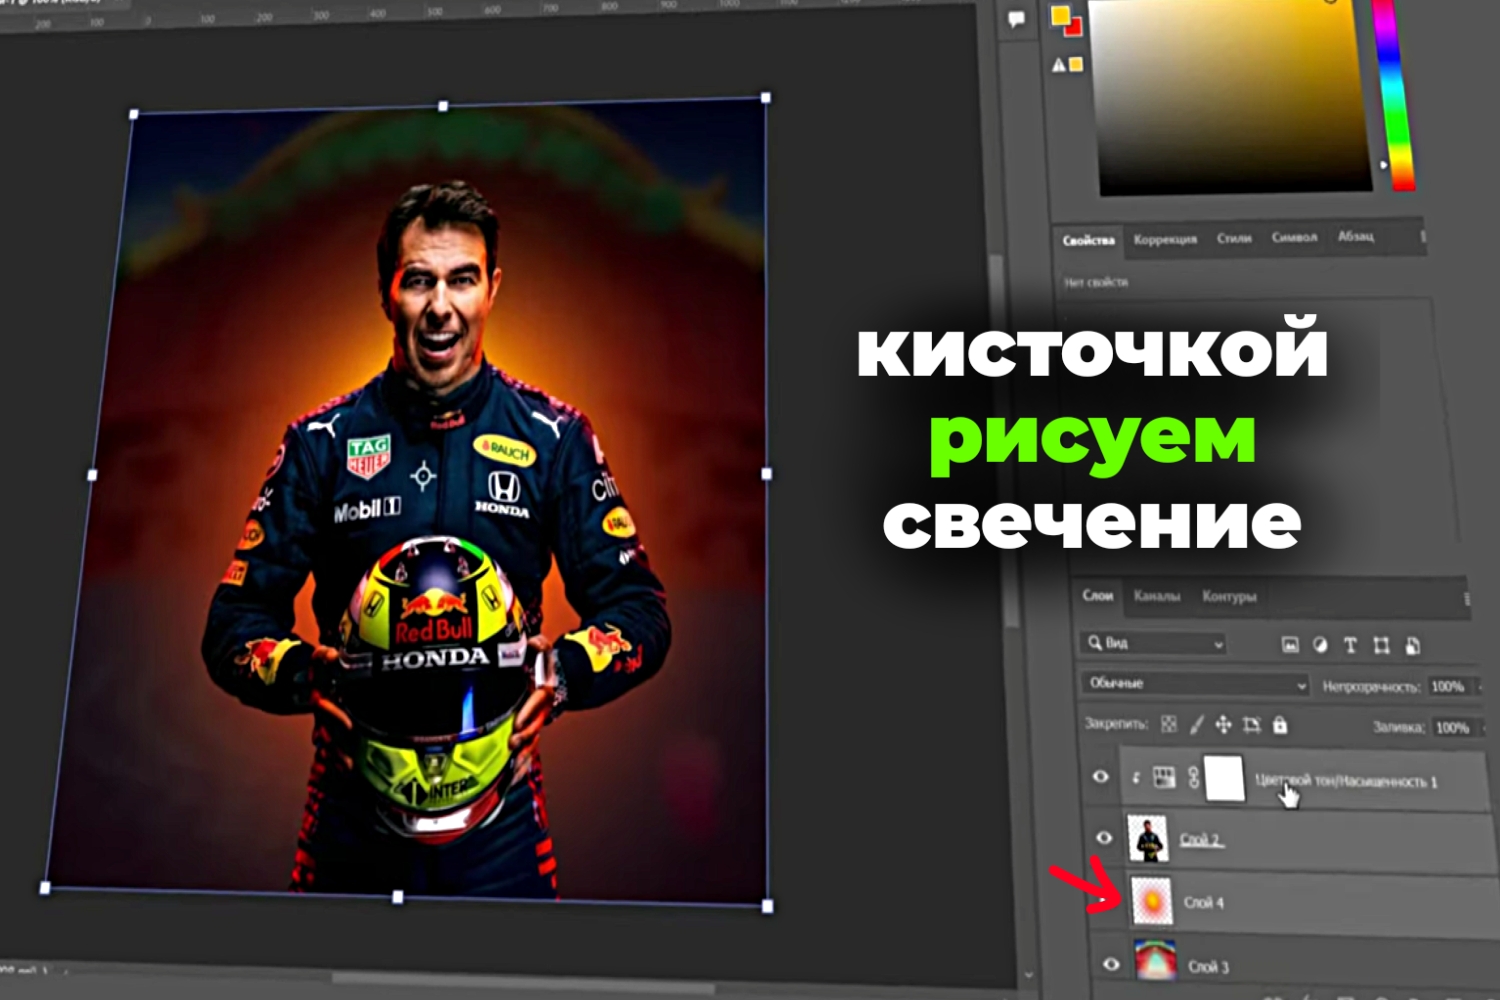Open the Обычные blend mode dropdown

click(x=1195, y=684)
